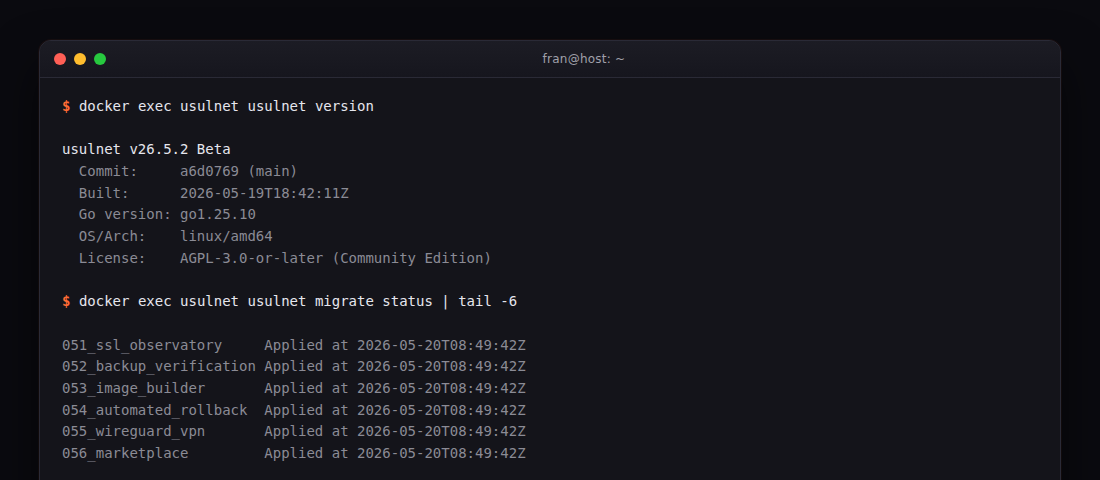Click the 'Go version:' label
The height and width of the screenshot is (480, 1100).
point(125,215)
